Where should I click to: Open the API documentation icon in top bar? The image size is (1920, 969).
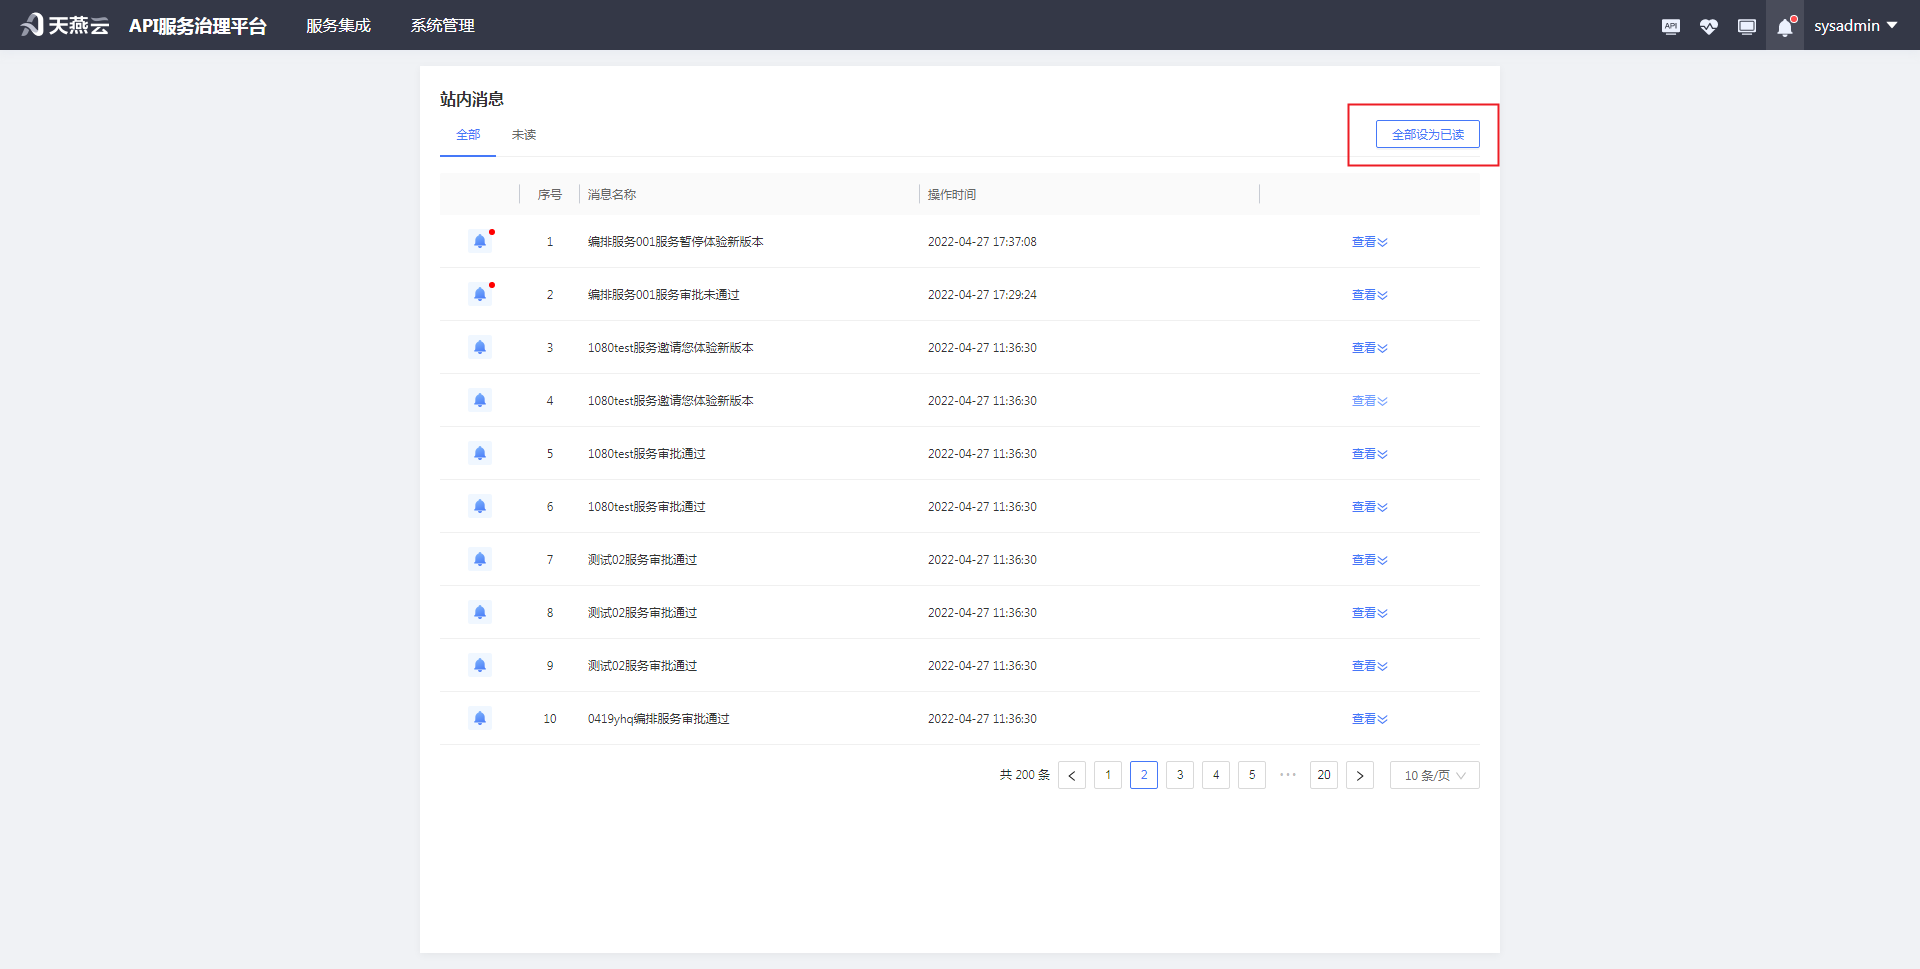(x=1670, y=25)
